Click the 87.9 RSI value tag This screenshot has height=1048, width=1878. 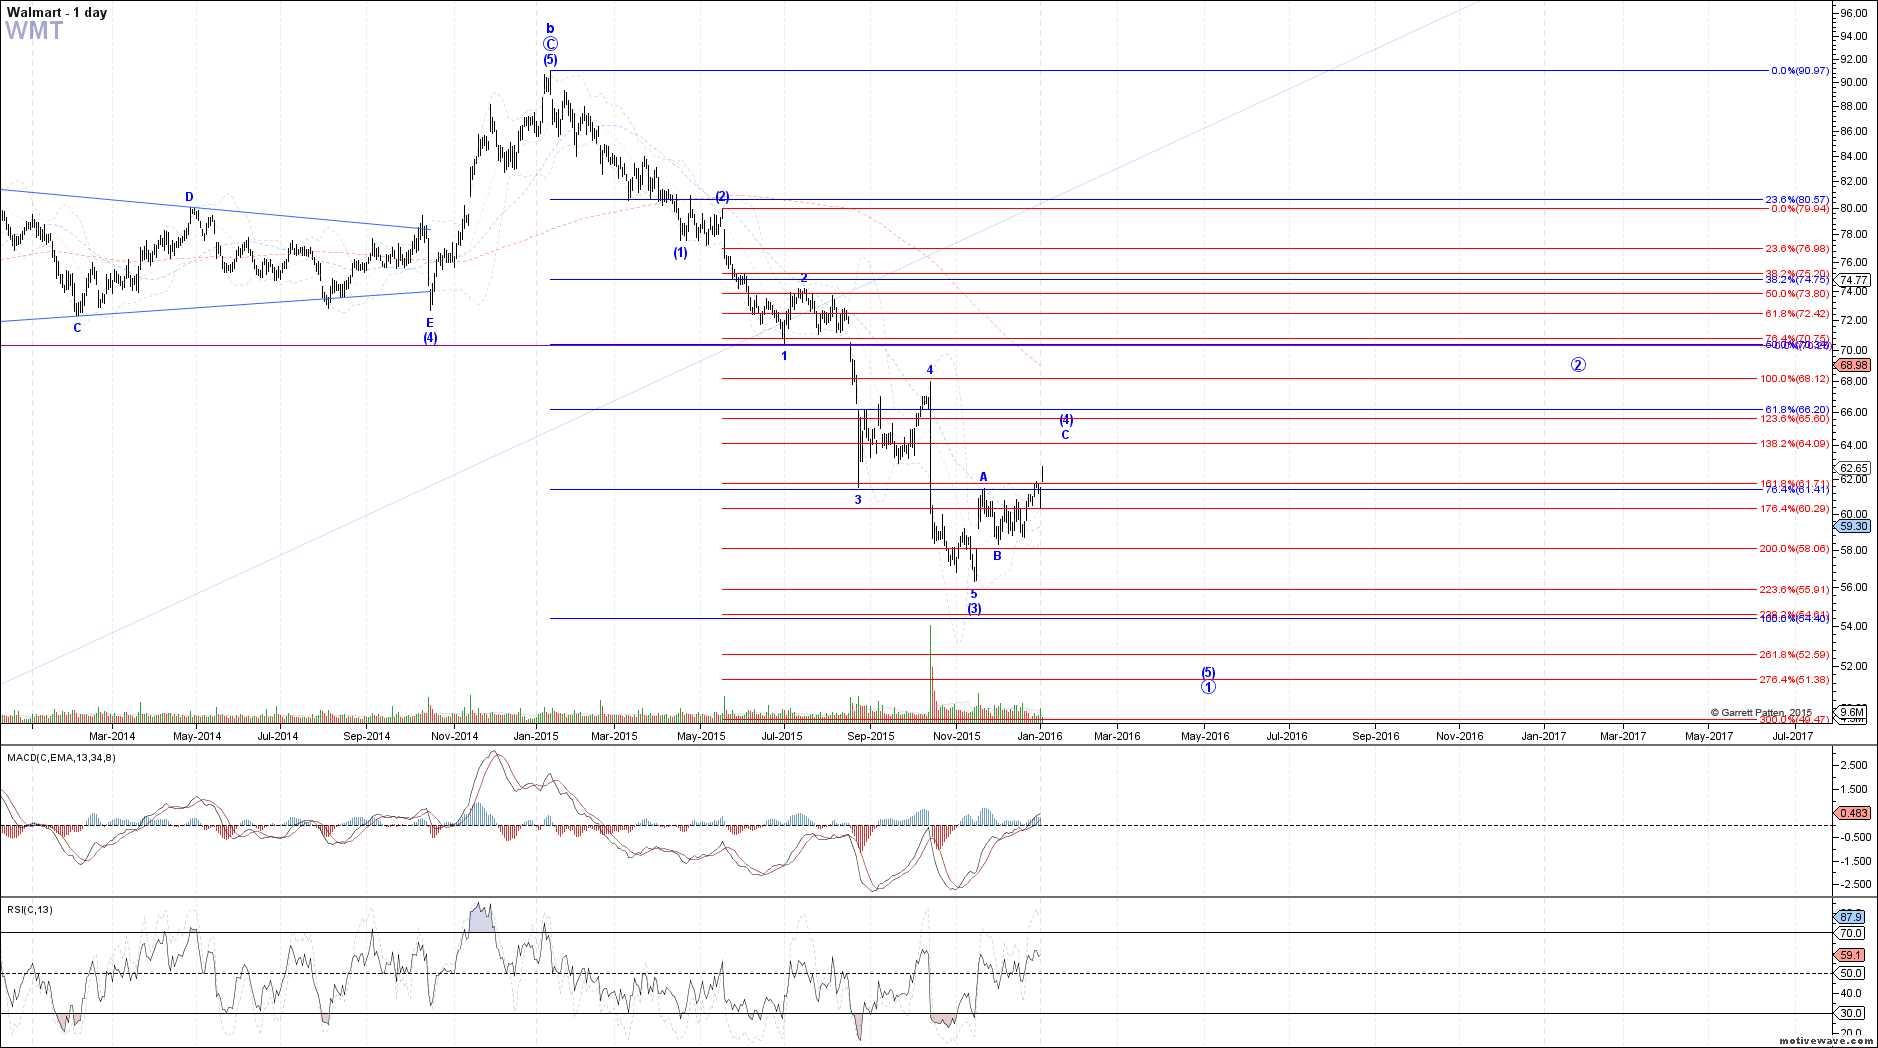coord(1851,917)
